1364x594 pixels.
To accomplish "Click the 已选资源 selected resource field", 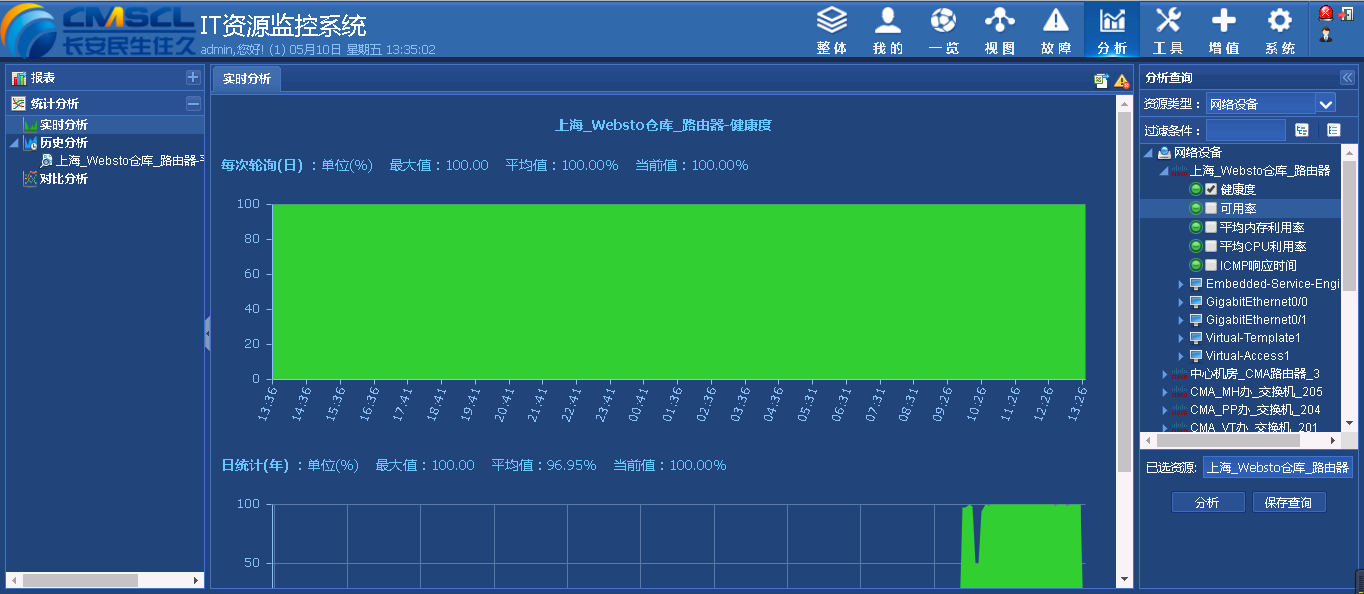I will point(1278,467).
